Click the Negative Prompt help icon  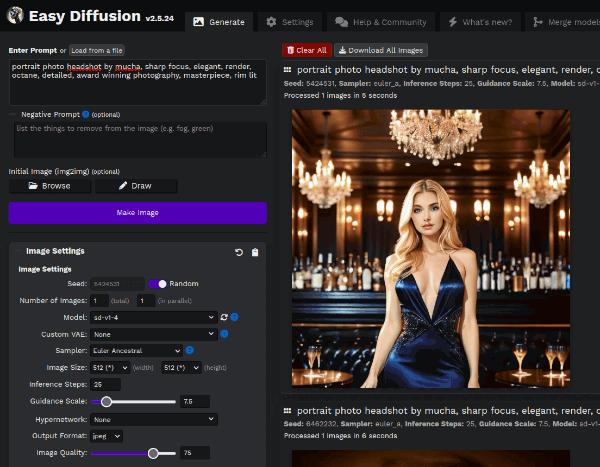[x=85, y=114]
